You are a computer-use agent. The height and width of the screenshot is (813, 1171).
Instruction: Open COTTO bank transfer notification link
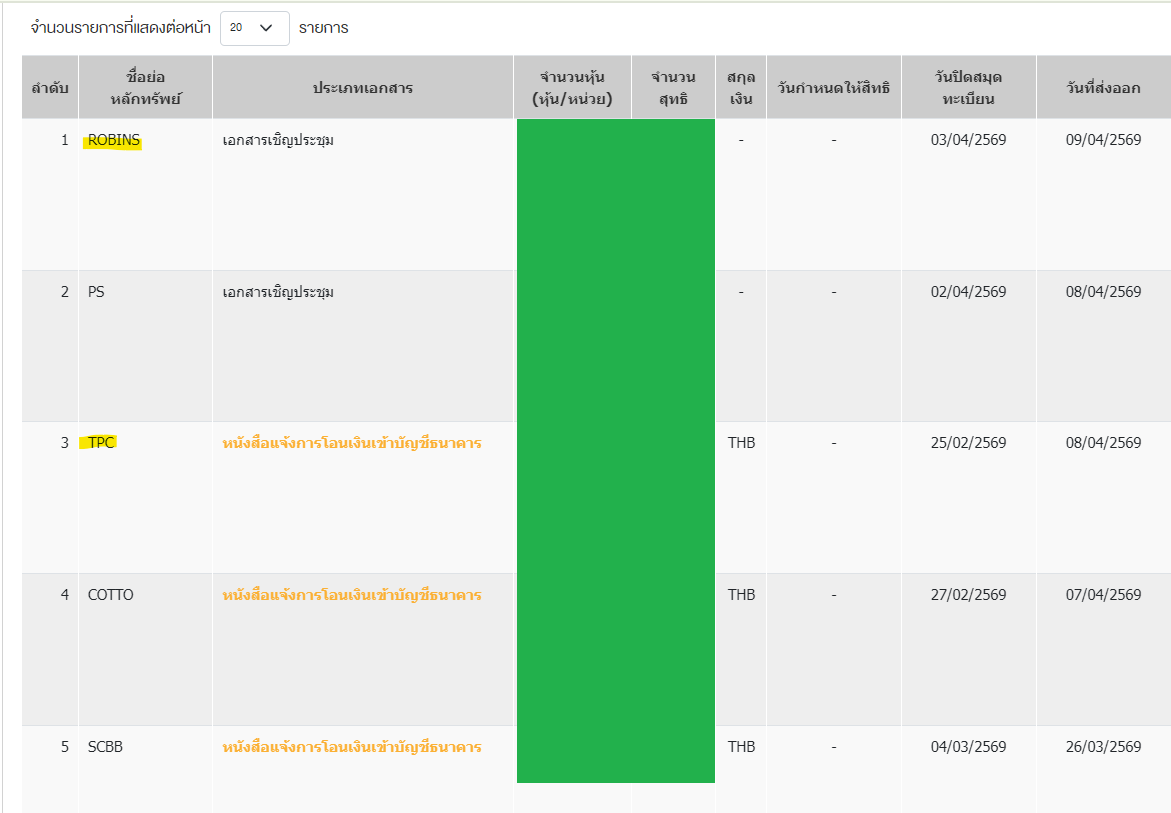[352, 595]
